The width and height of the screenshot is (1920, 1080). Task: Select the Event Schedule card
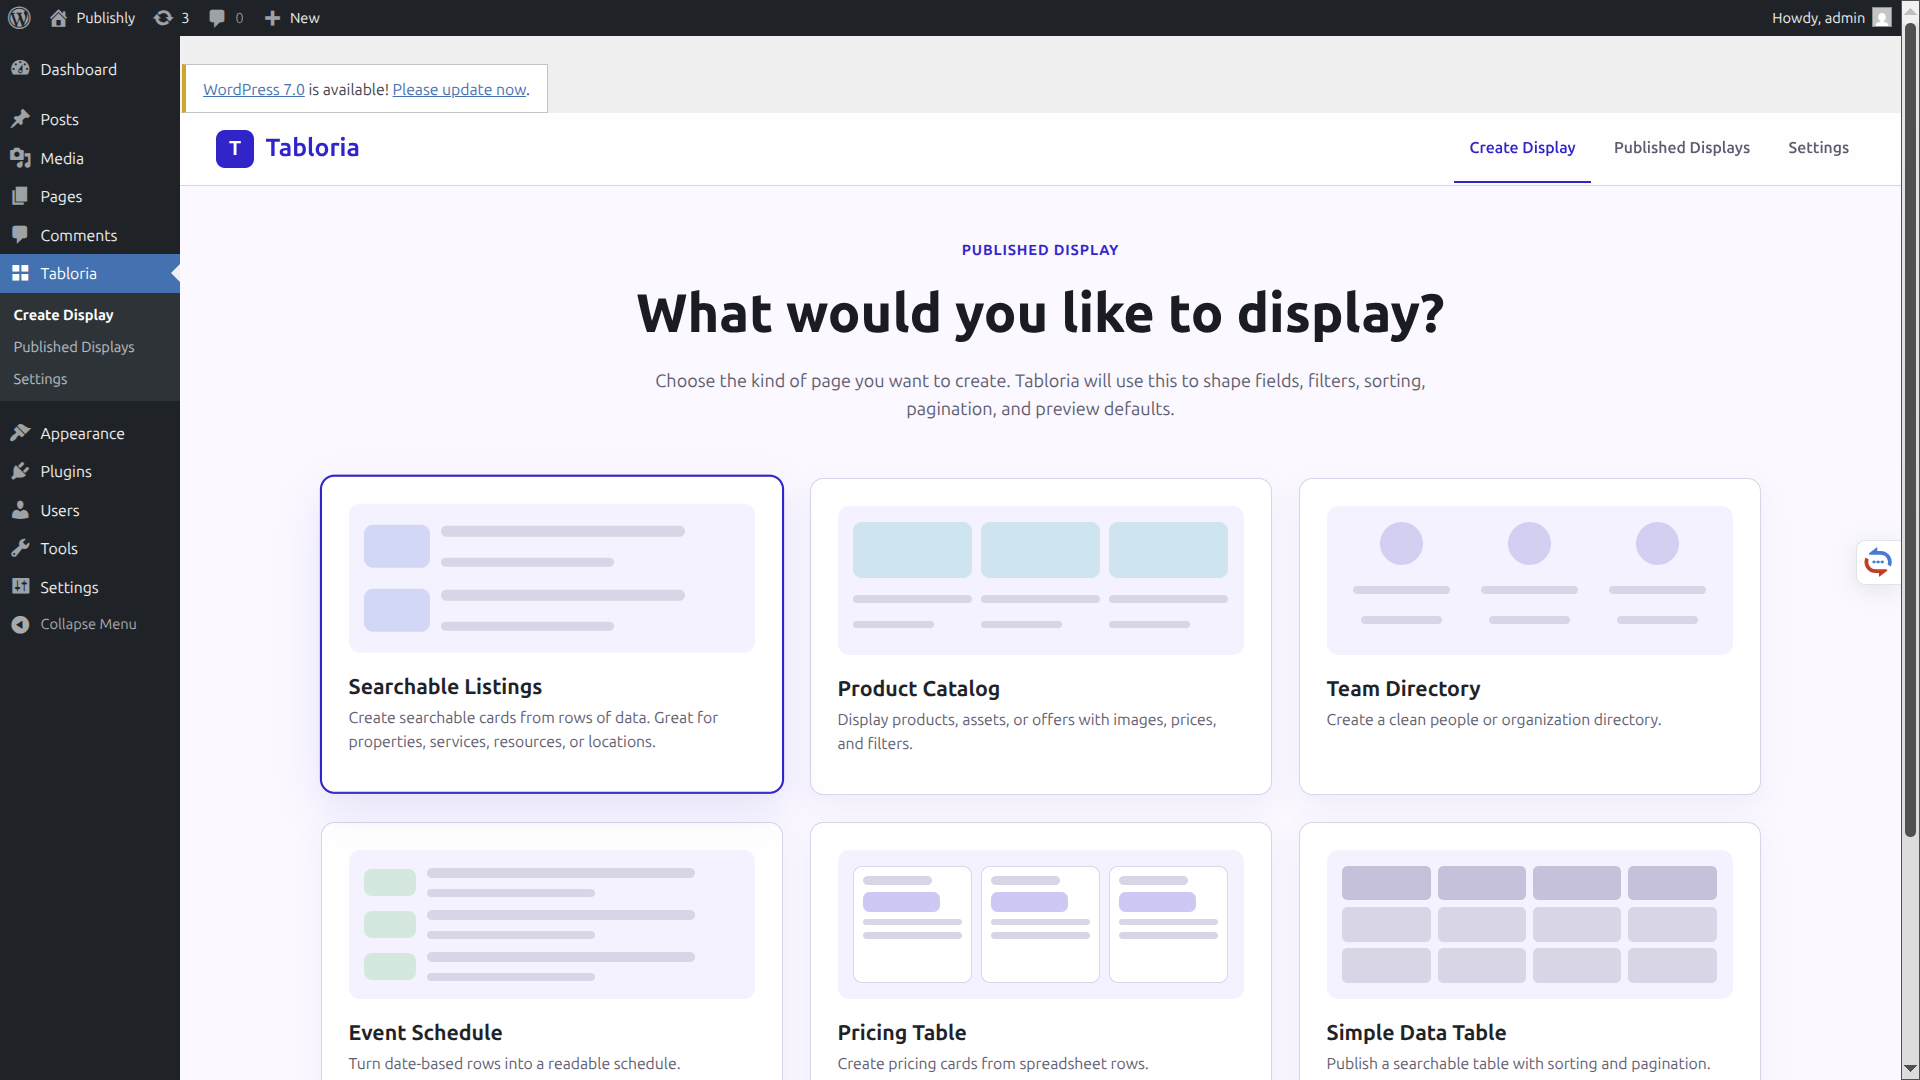pyautogui.click(x=552, y=951)
